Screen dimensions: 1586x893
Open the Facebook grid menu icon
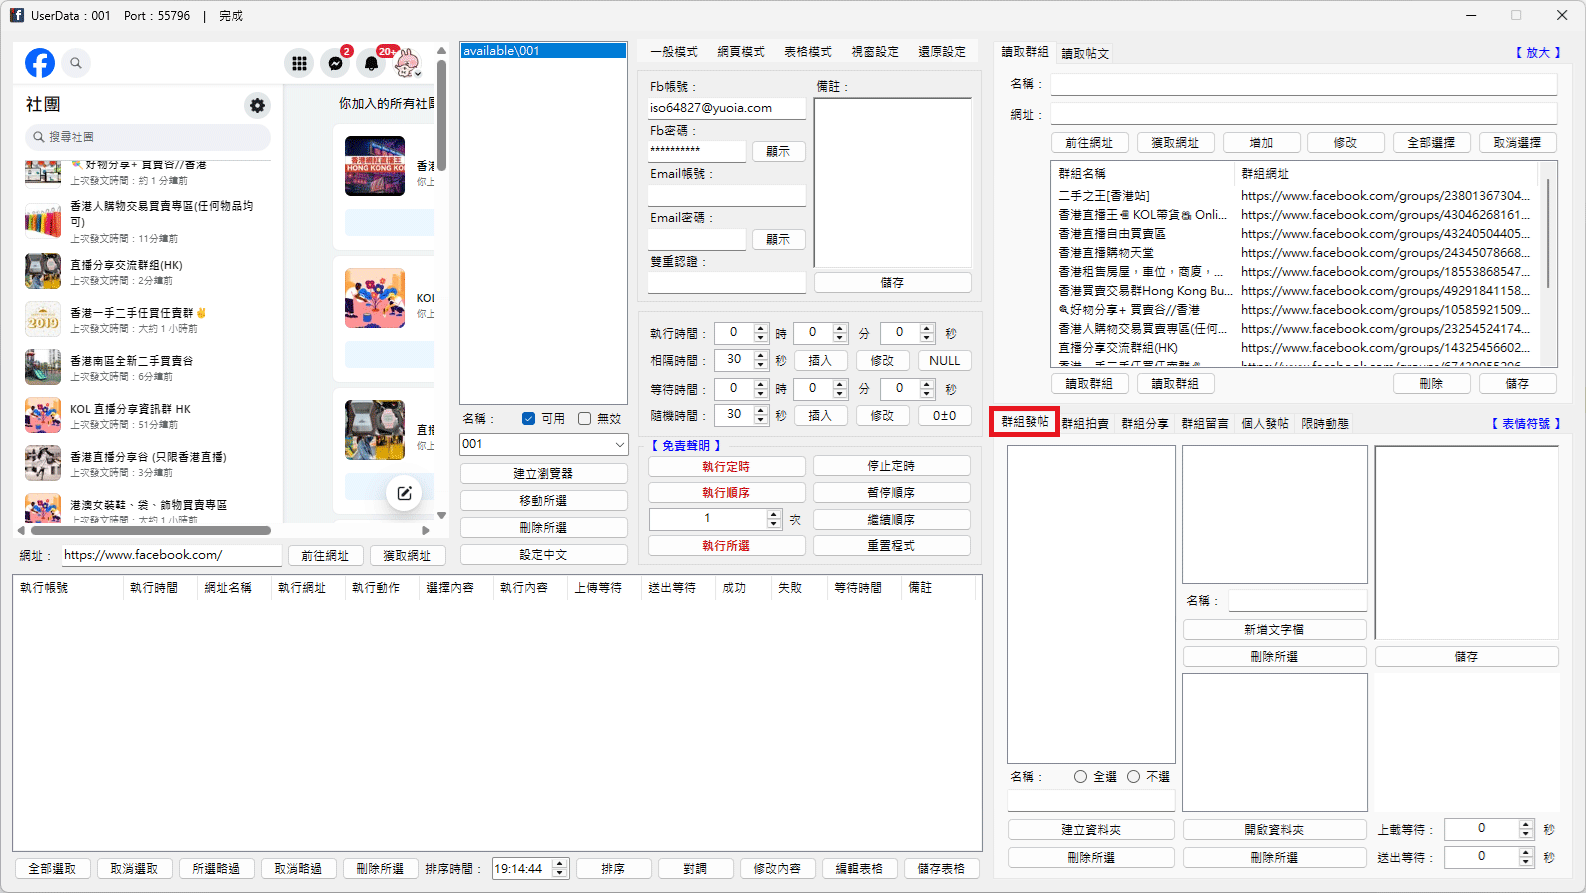299,63
